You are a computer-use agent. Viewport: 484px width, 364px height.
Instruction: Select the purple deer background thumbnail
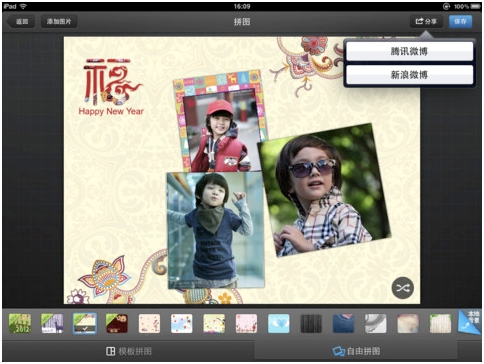(x=52, y=323)
